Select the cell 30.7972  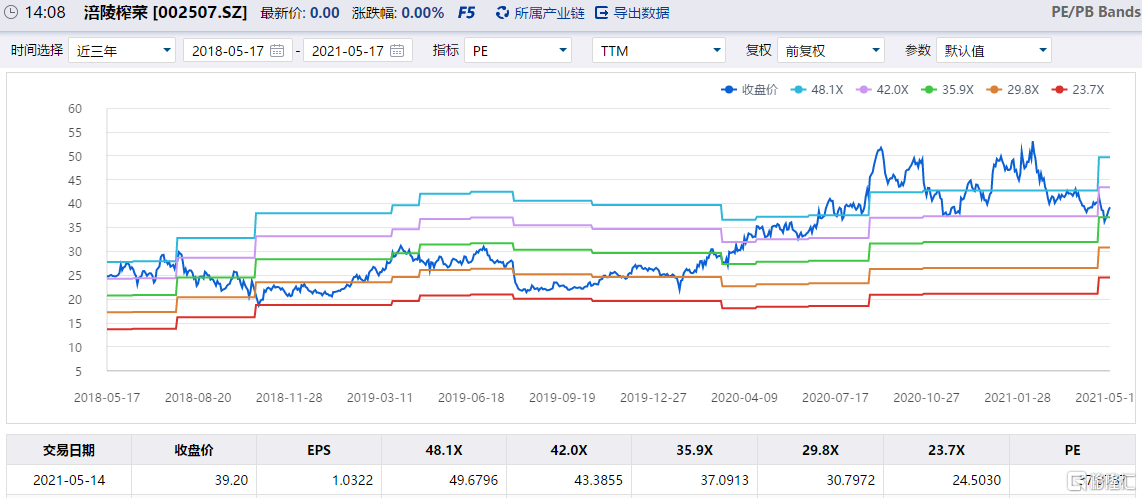[x=820, y=481]
